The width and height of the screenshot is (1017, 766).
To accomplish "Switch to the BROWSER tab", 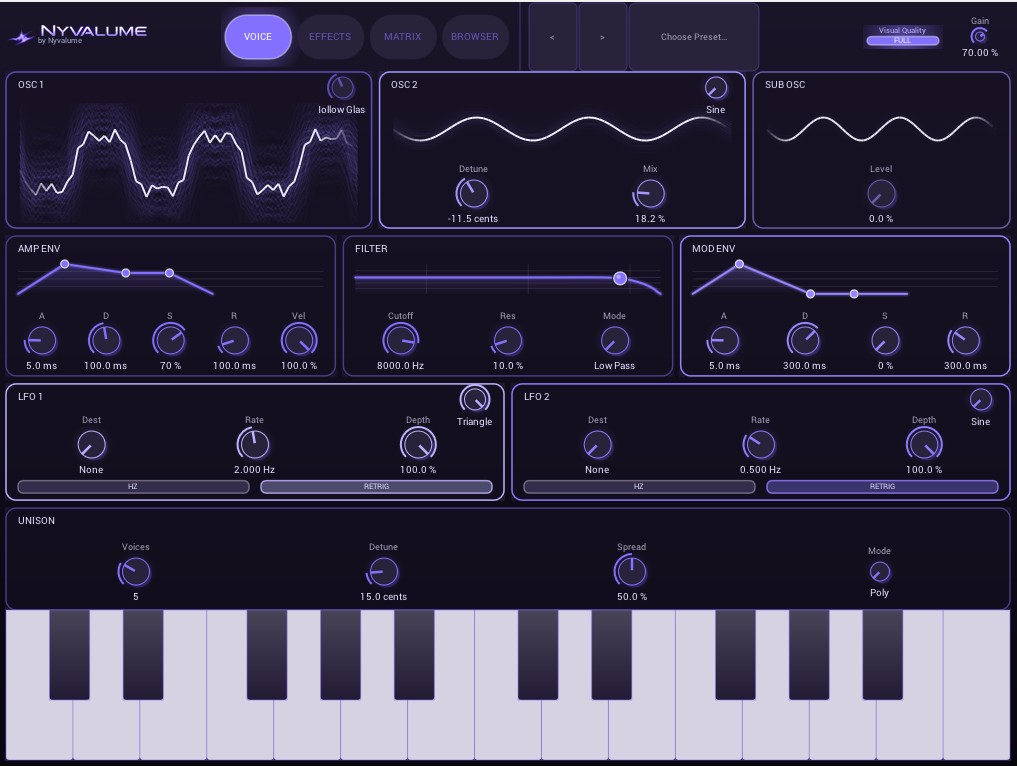I will [475, 37].
